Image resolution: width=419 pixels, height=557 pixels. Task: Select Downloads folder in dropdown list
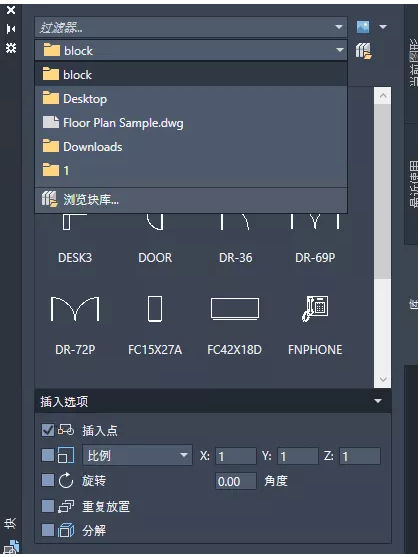pos(191,147)
